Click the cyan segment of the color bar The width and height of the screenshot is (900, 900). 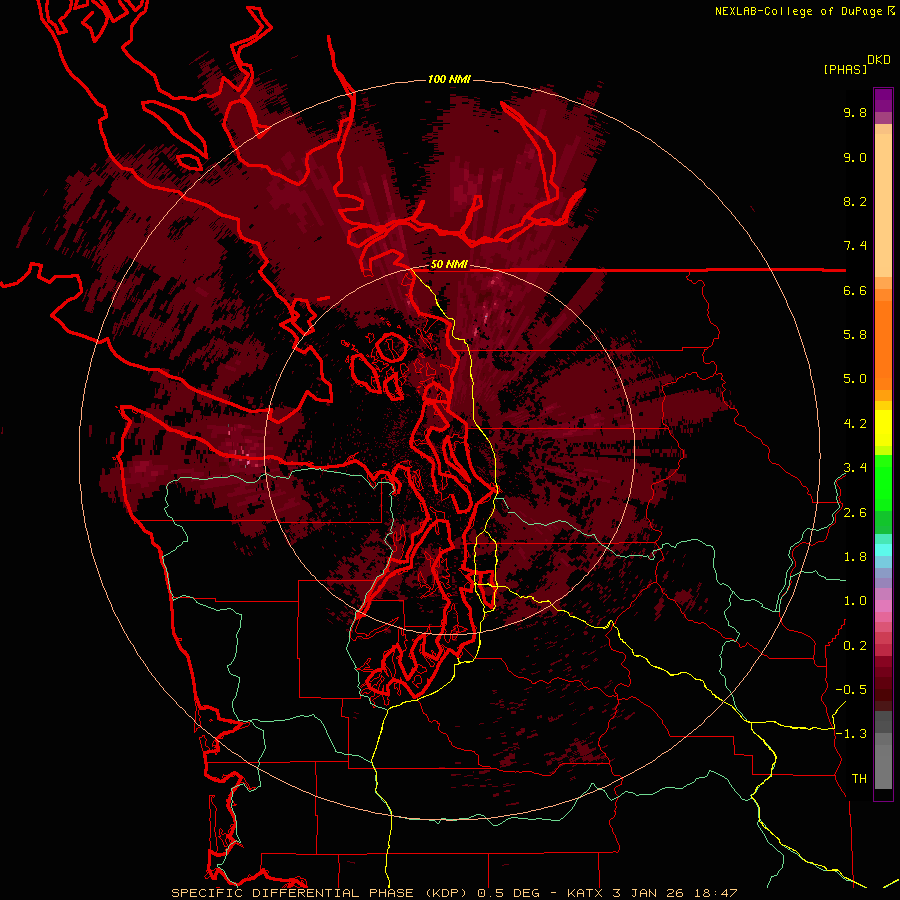883,550
